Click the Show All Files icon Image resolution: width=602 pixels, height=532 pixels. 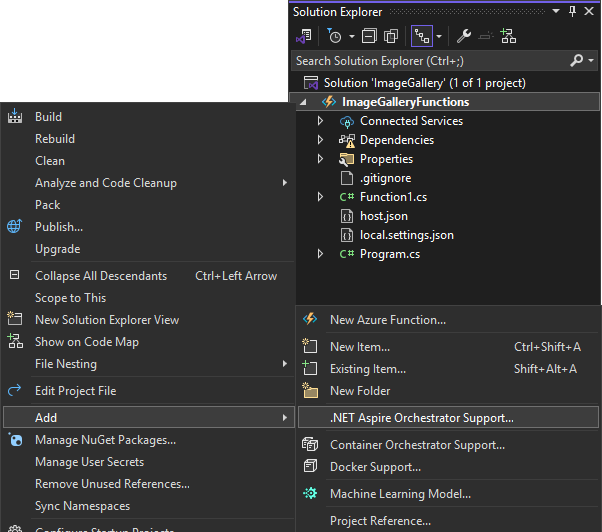tap(391, 36)
